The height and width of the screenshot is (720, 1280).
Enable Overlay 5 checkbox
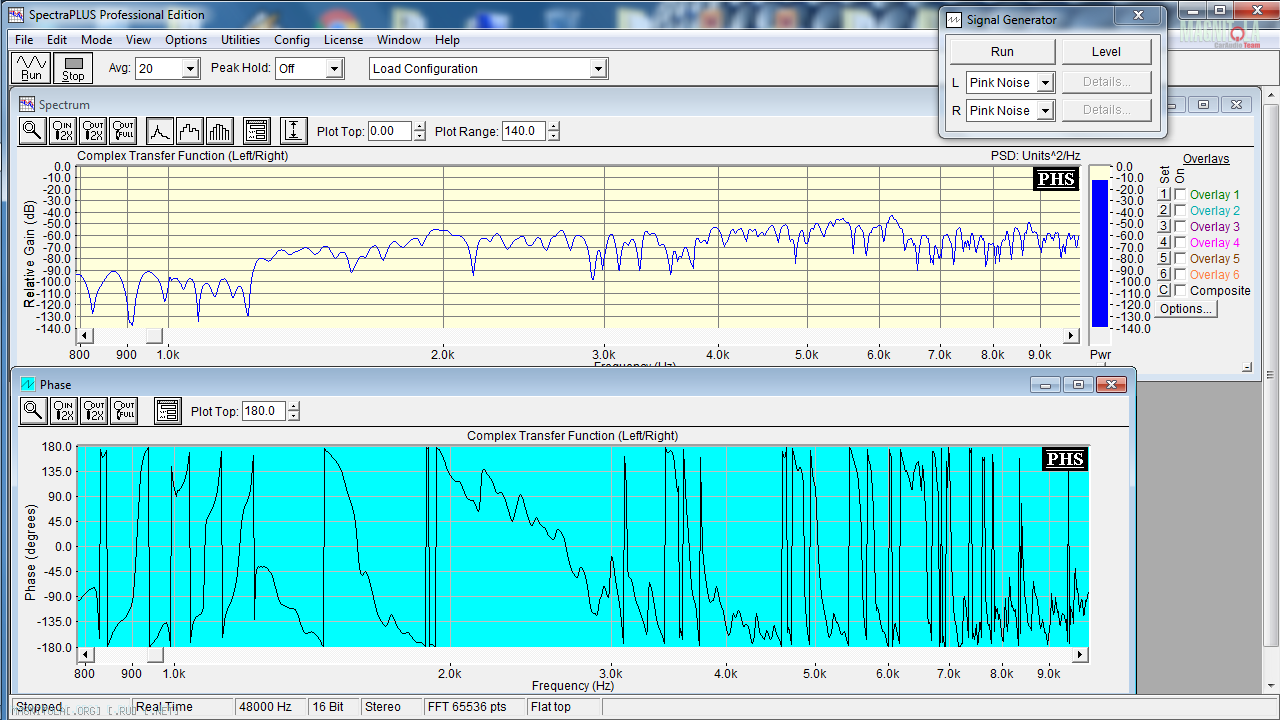1180,259
